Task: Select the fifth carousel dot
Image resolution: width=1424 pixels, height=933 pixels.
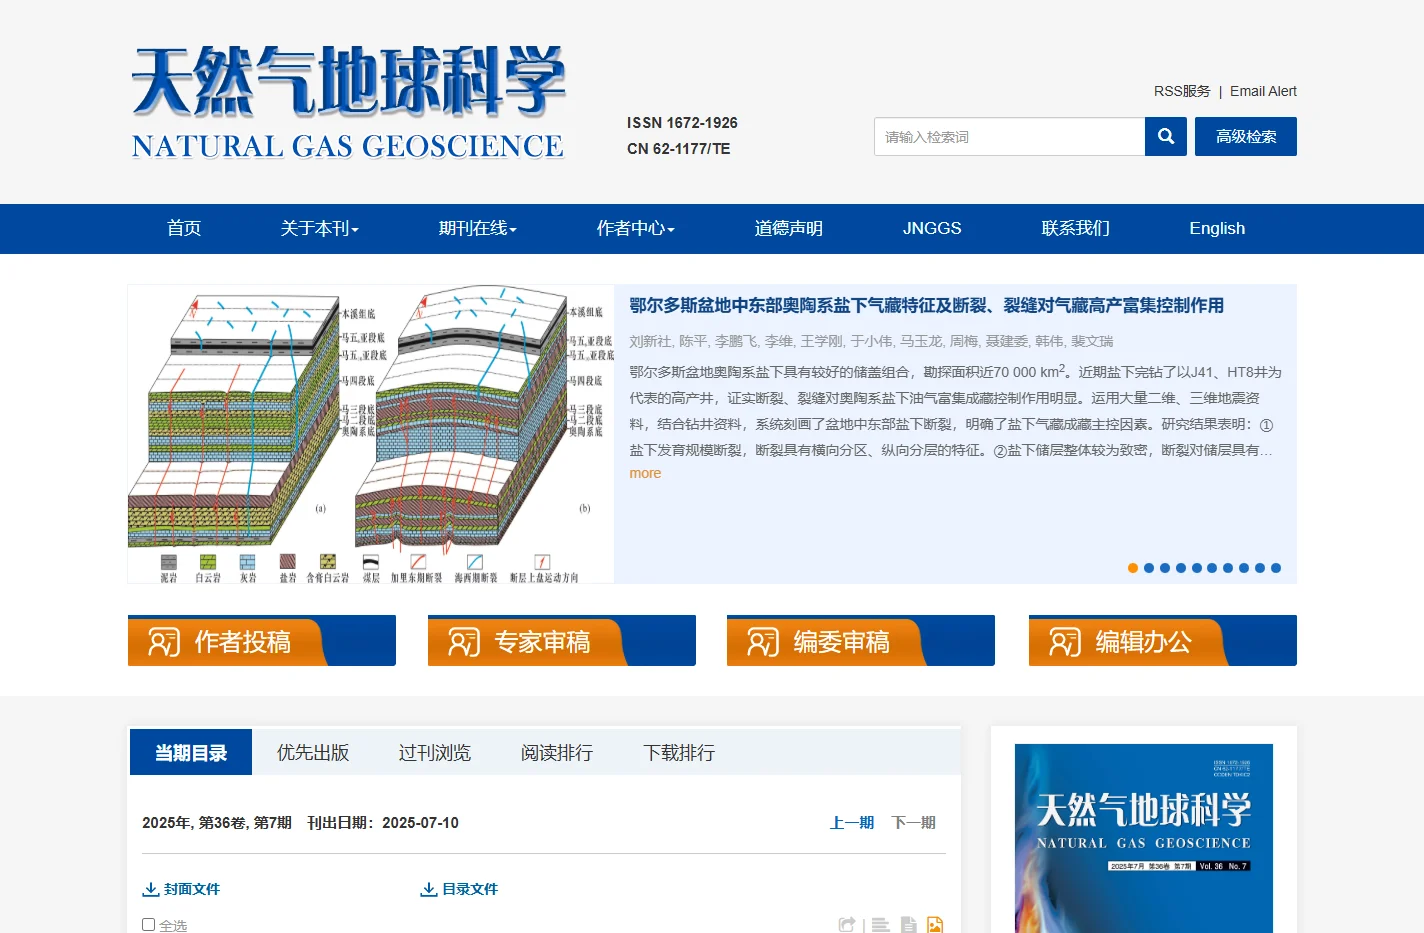Action: tap(1196, 568)
